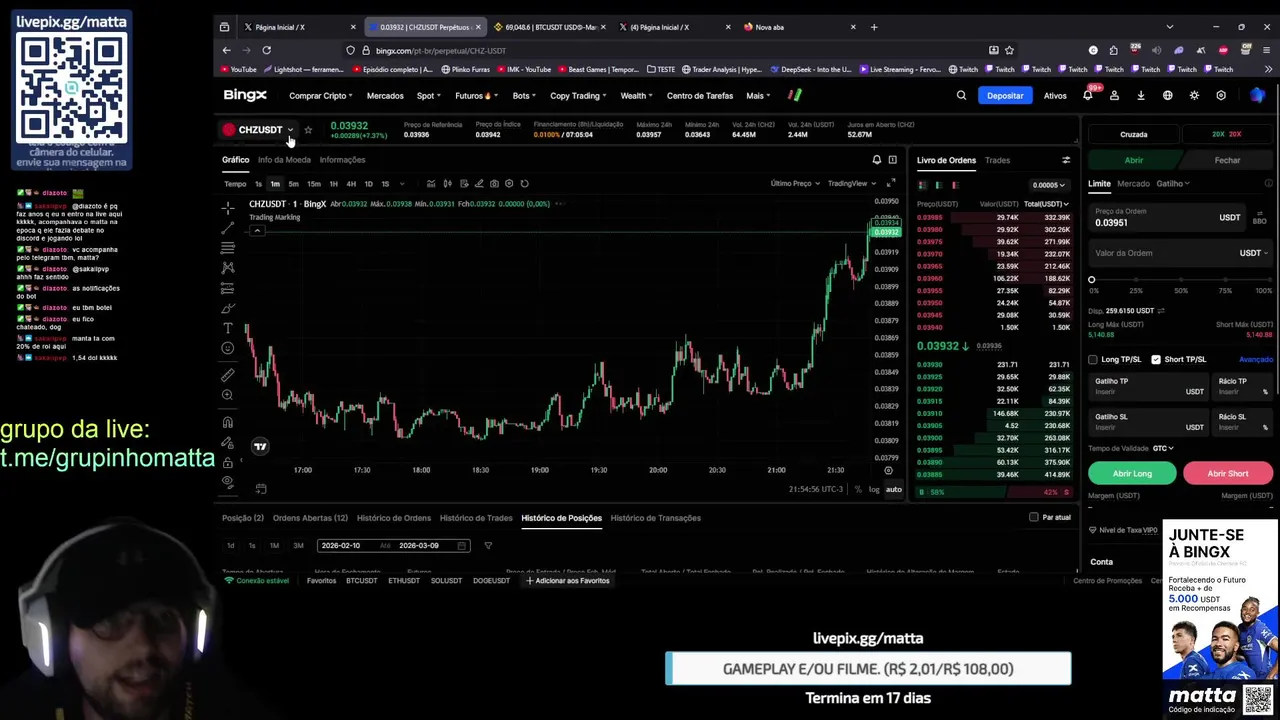The width and height of the screenshot is (1280, 720).
Task: Click the Abrir Long button
Action: tap(1132, 473)
